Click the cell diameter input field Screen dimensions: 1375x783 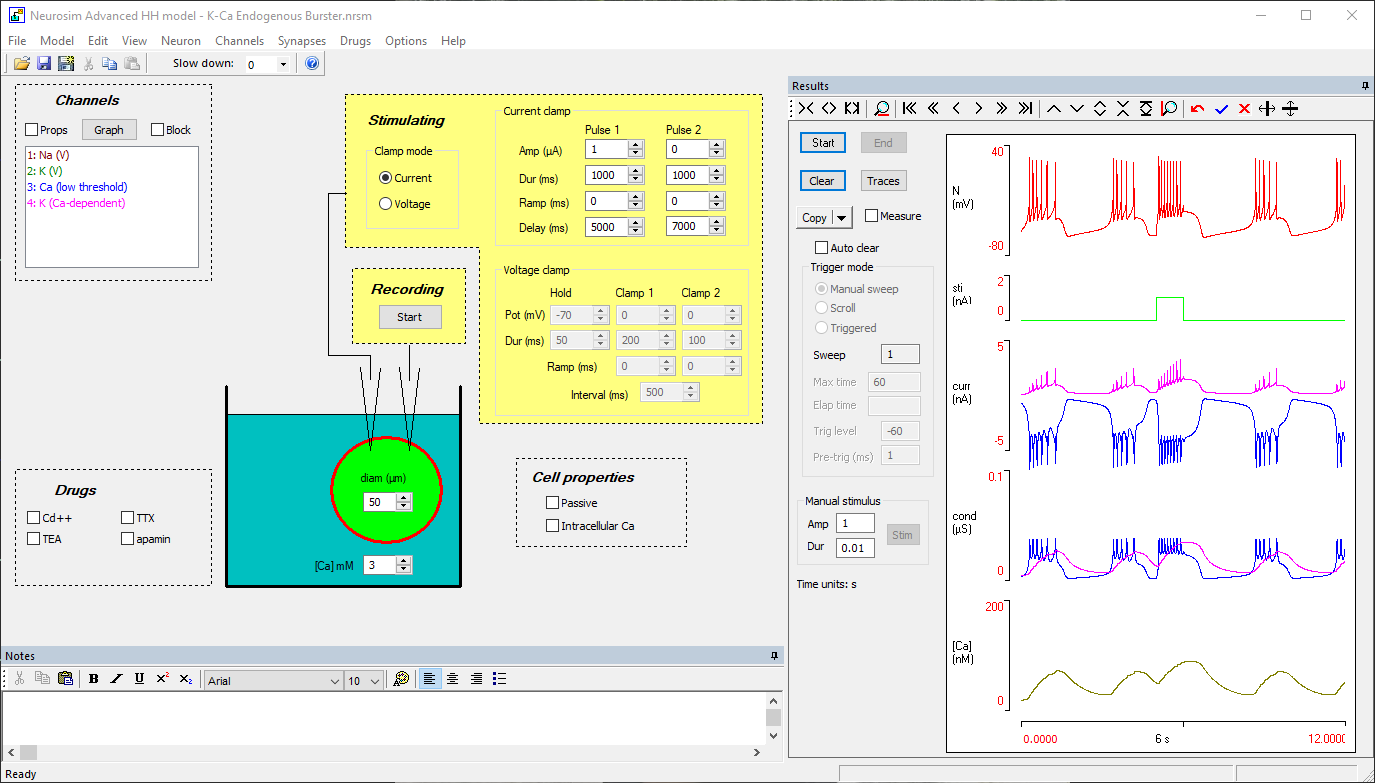378,502
